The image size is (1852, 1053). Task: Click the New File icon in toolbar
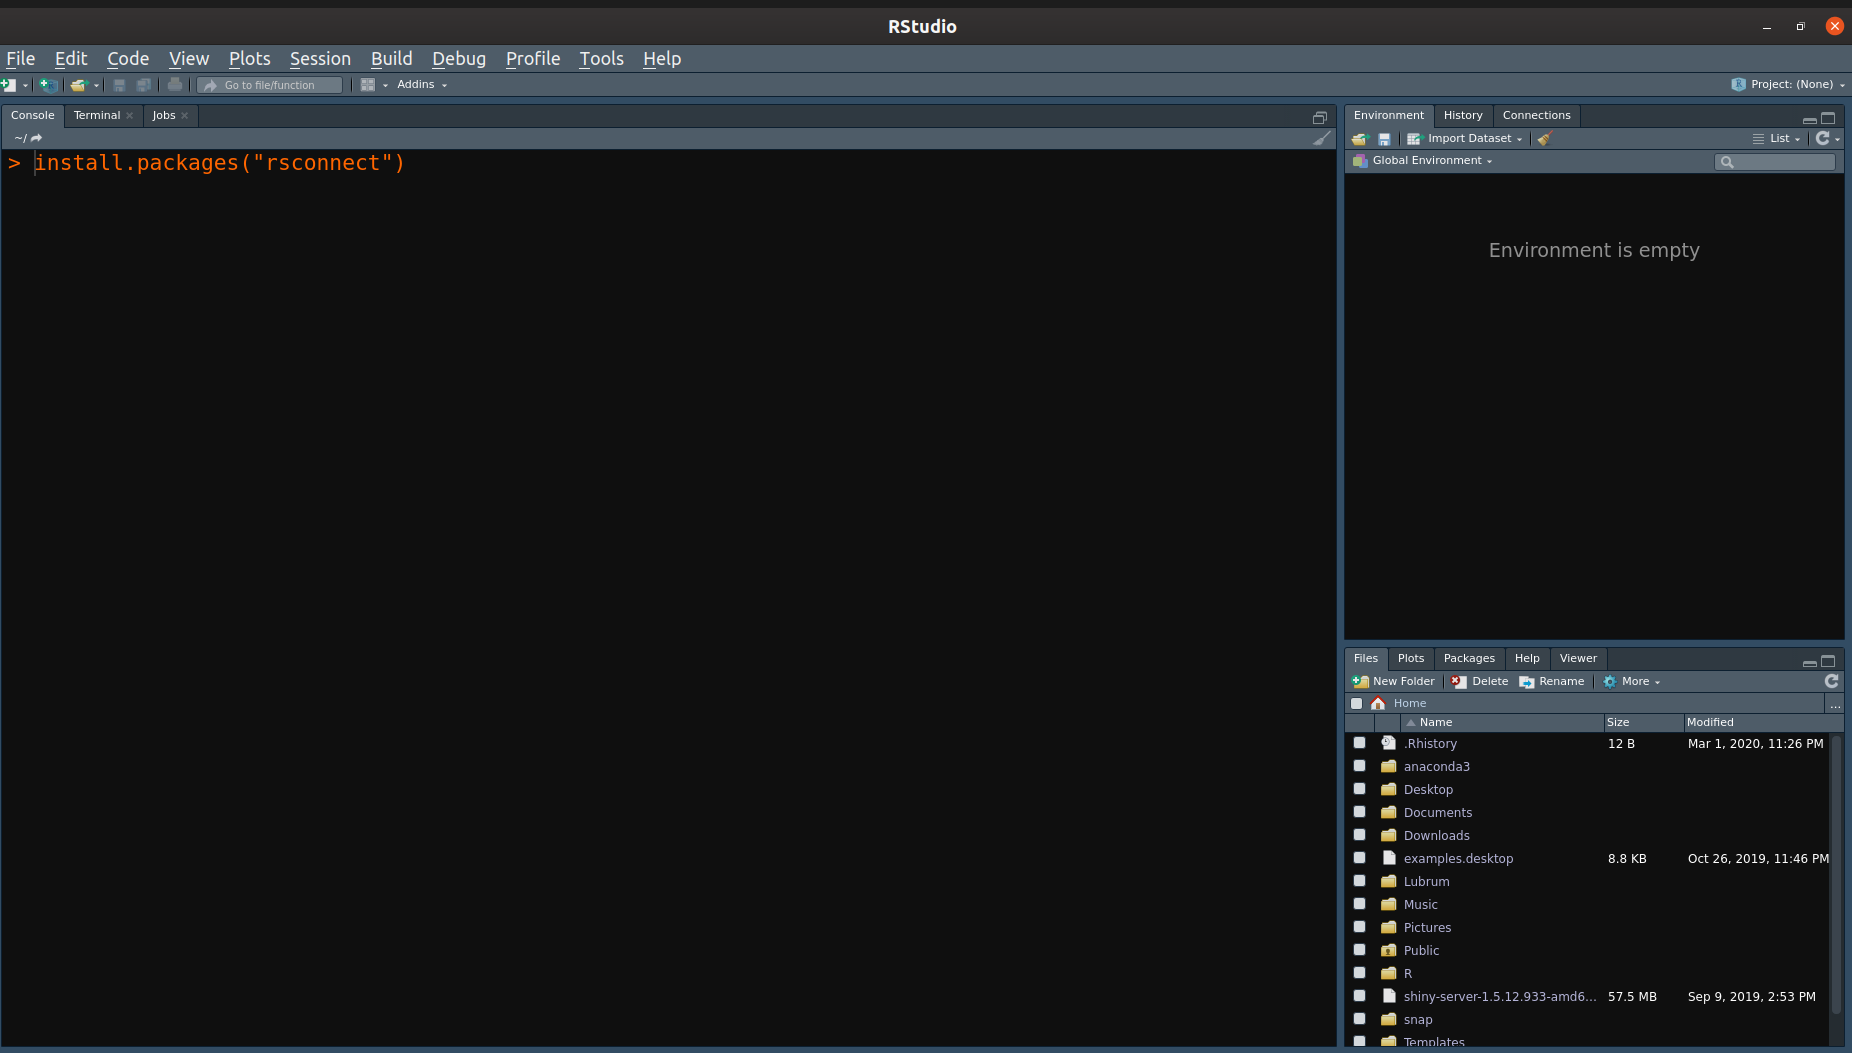pos(9,85)
